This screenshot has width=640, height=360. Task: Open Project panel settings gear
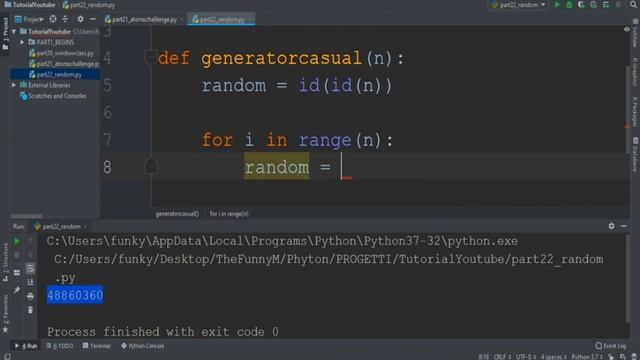tap(80, 19)
